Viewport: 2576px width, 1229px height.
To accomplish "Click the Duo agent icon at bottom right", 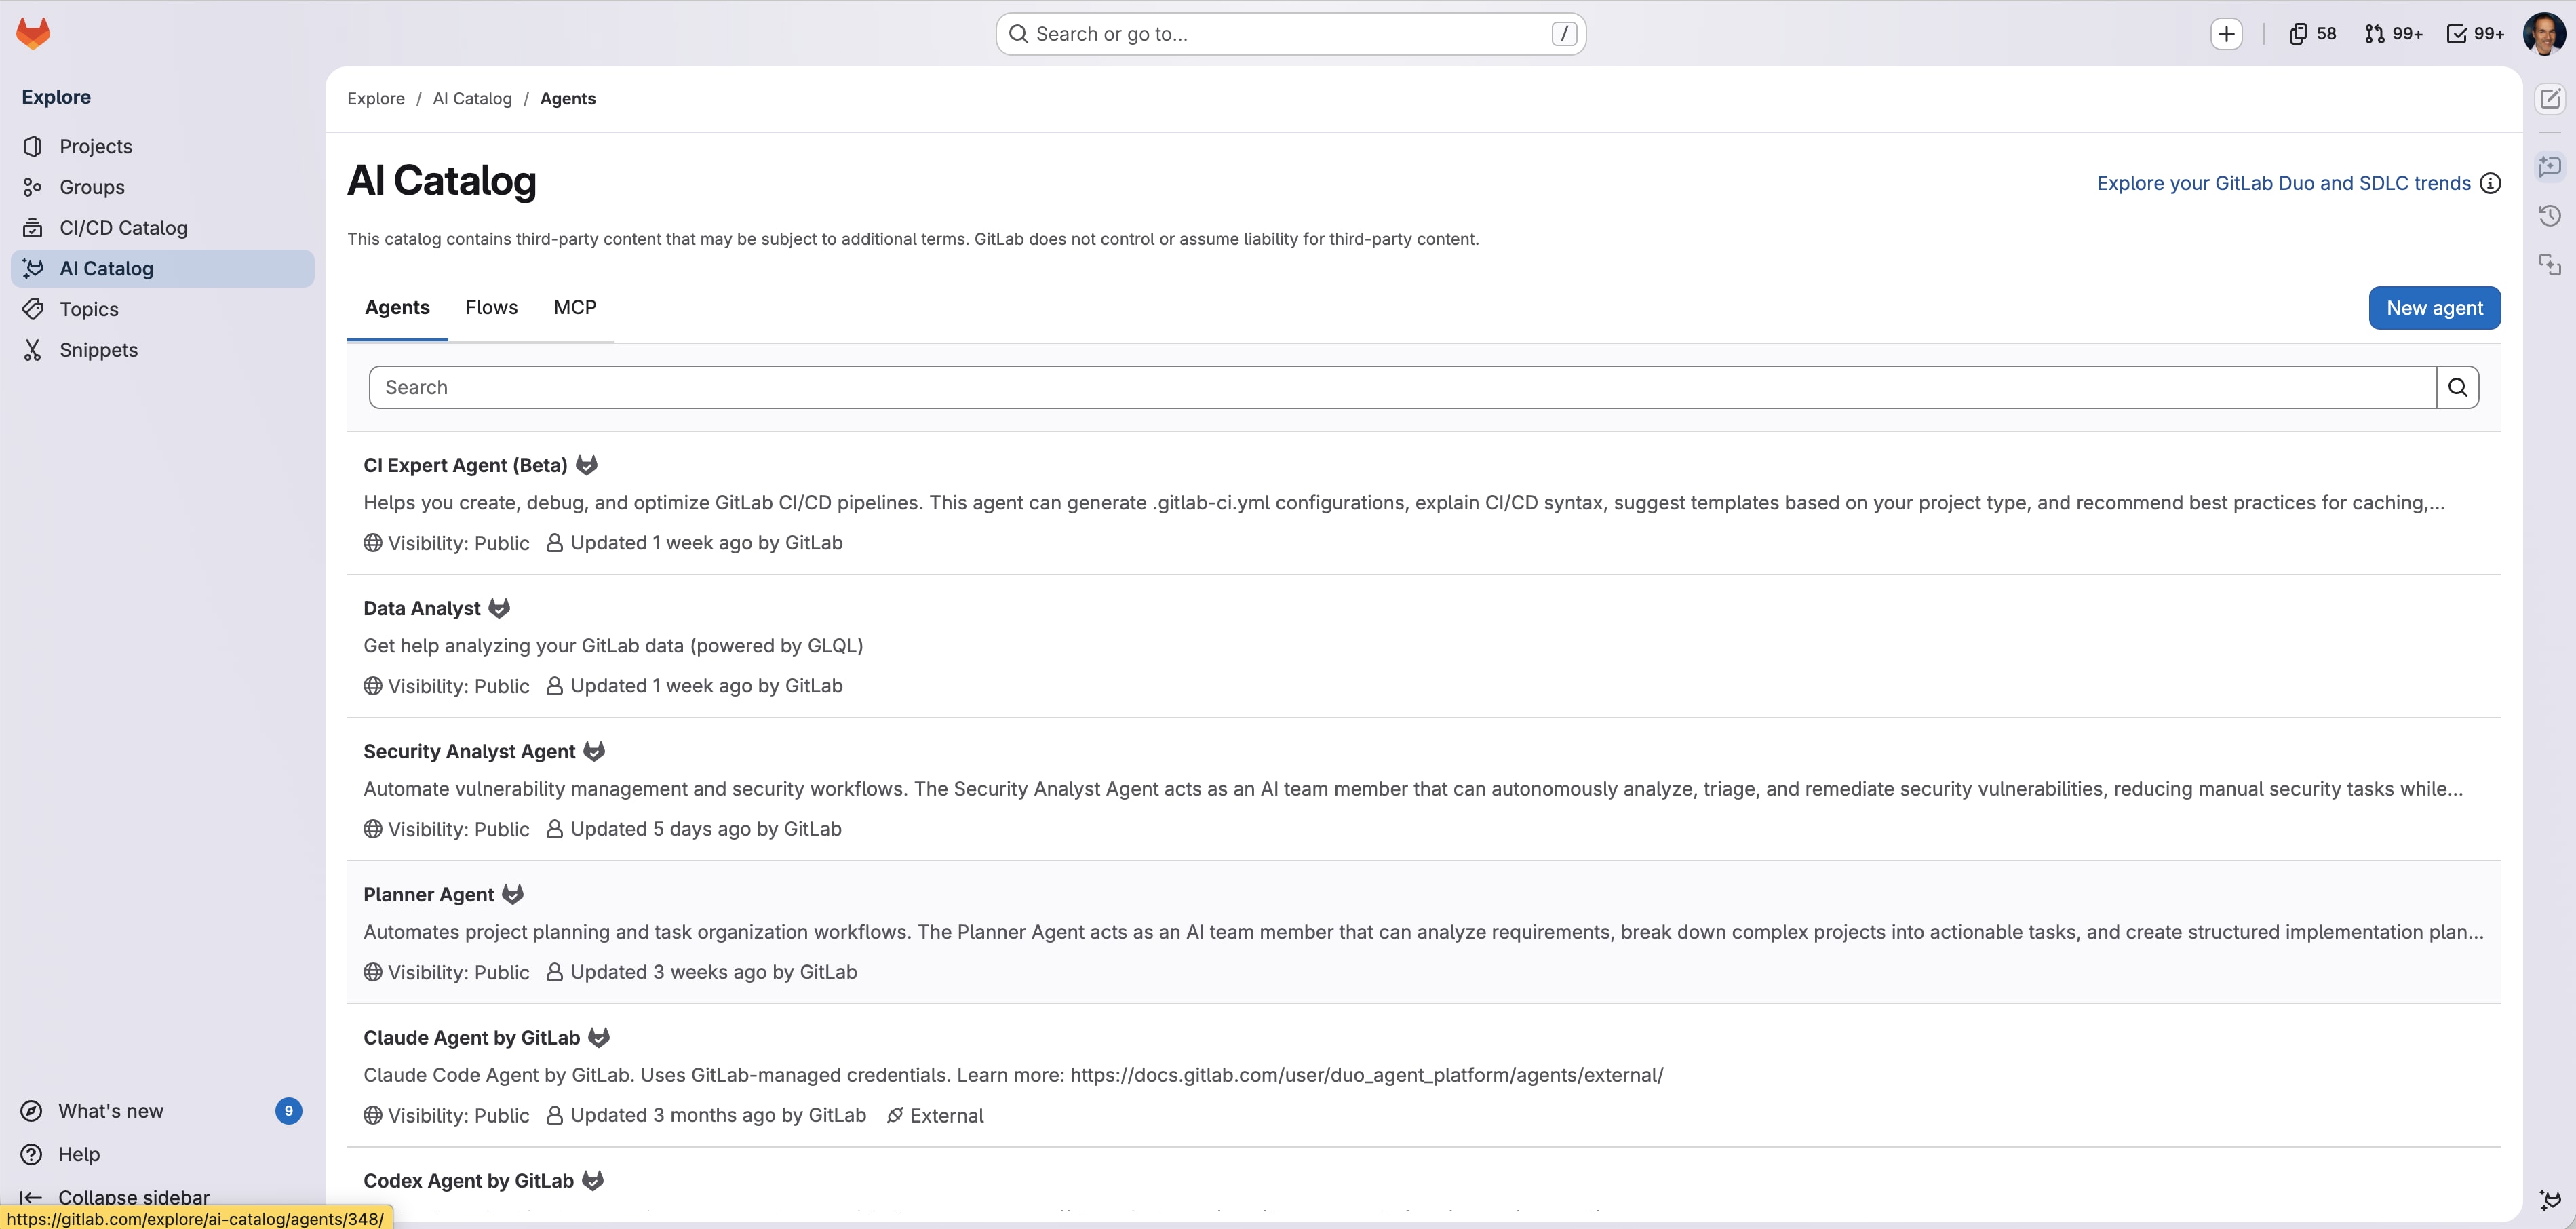I will (2550, 1200).
